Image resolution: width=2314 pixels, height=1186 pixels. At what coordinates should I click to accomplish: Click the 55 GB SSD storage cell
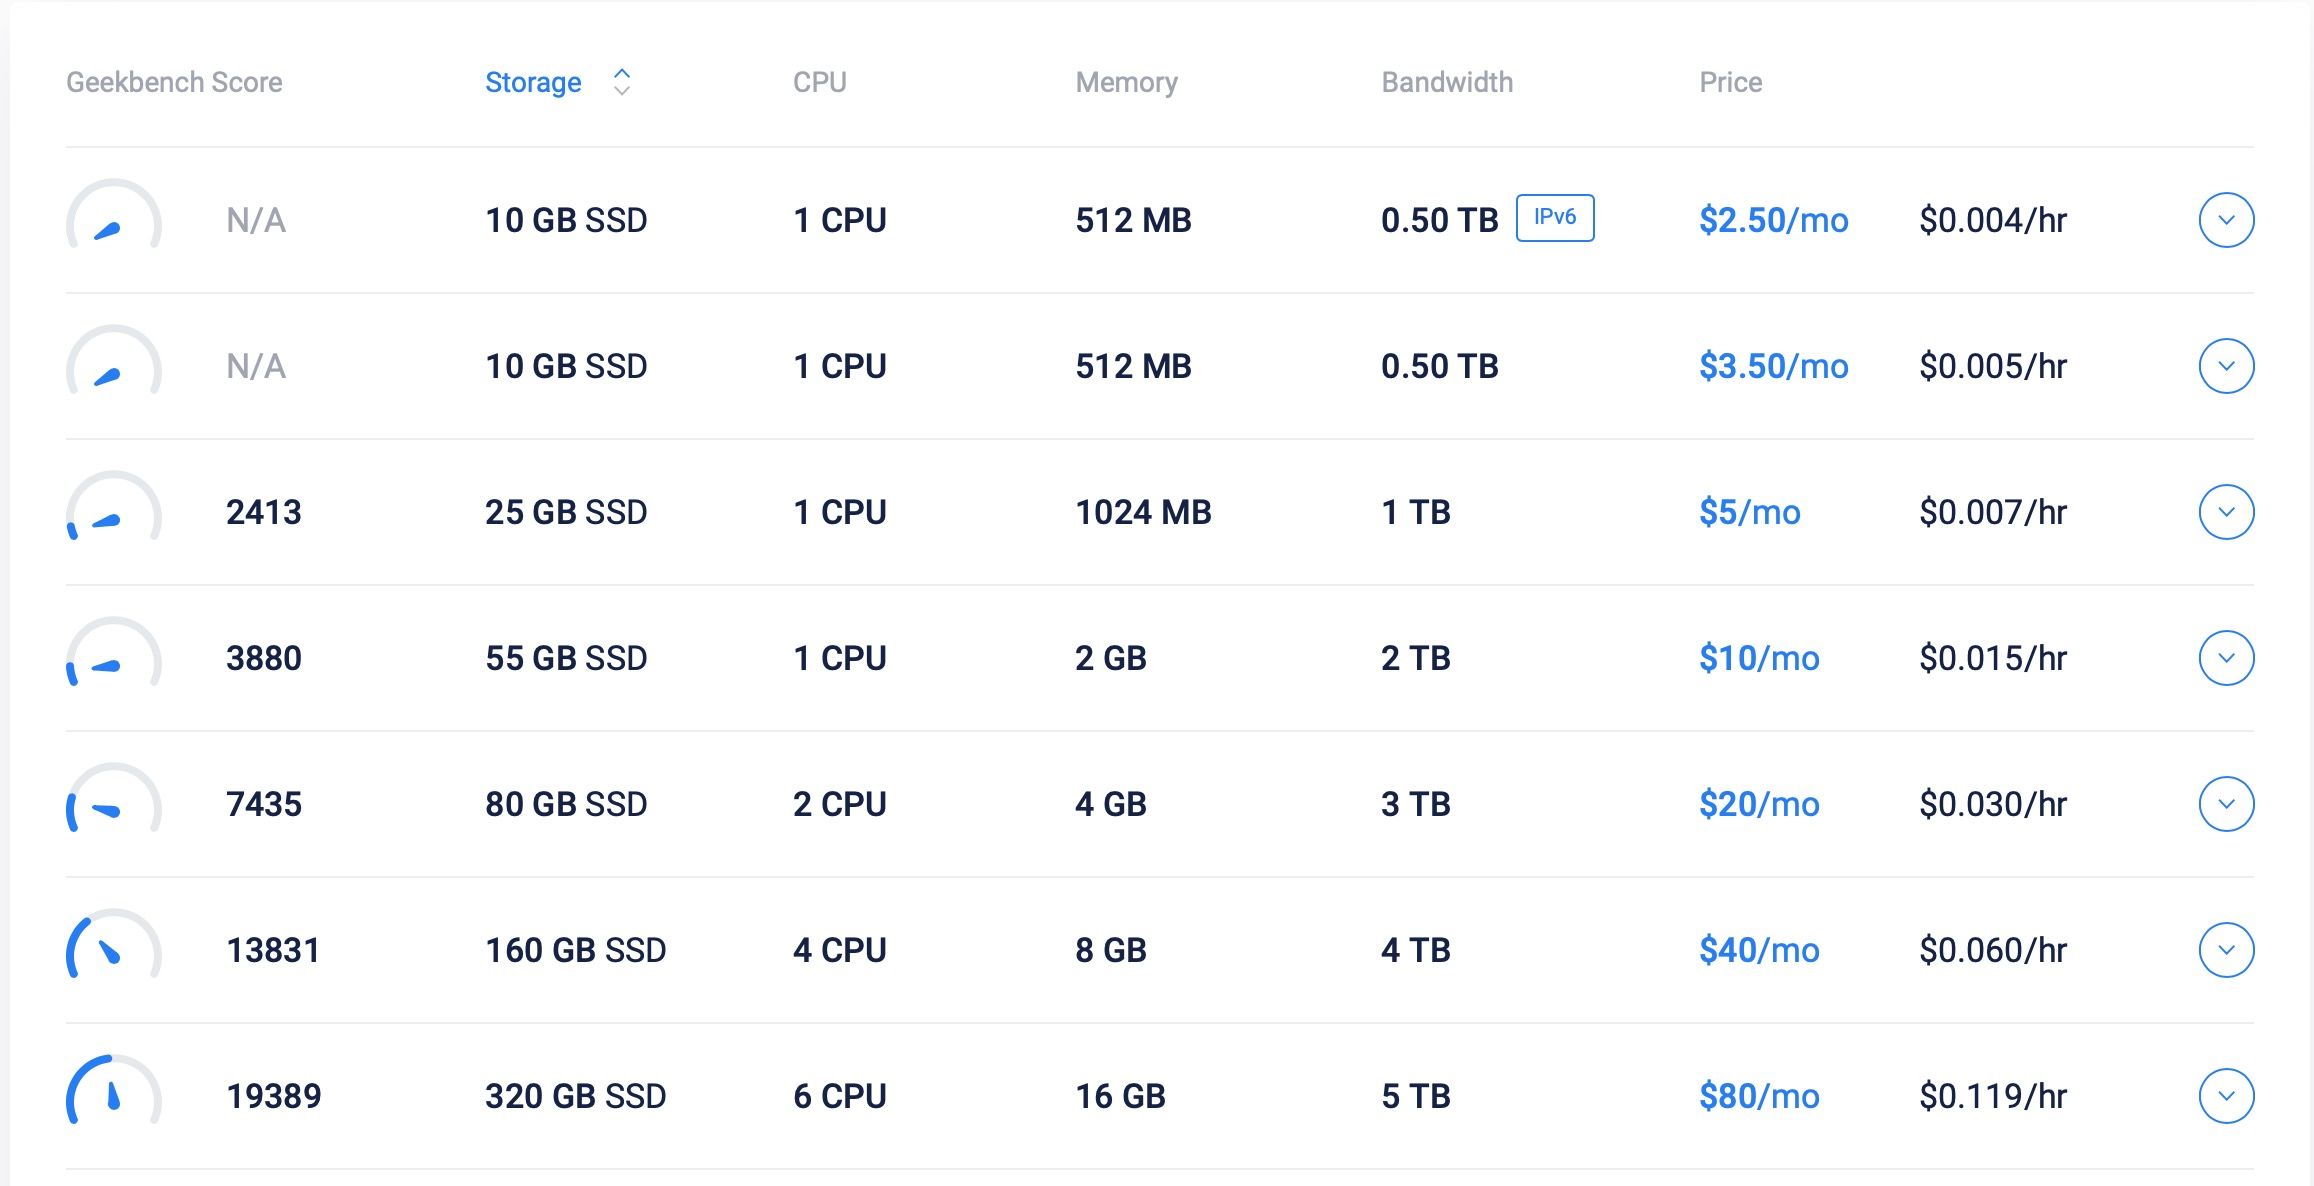pyautogui.click(x=566, y=658)
